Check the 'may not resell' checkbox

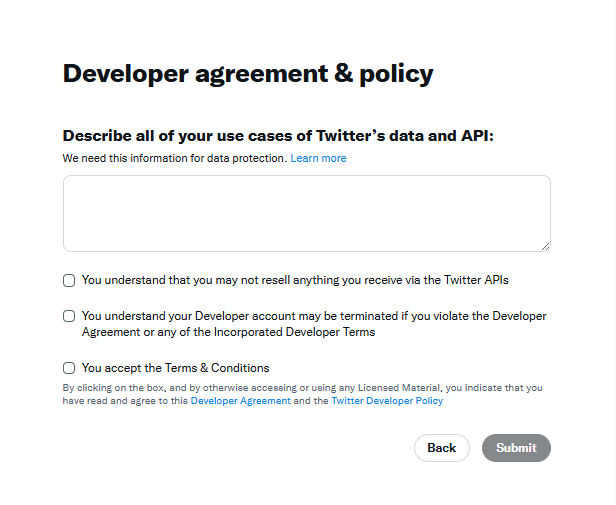coord(69,280)
